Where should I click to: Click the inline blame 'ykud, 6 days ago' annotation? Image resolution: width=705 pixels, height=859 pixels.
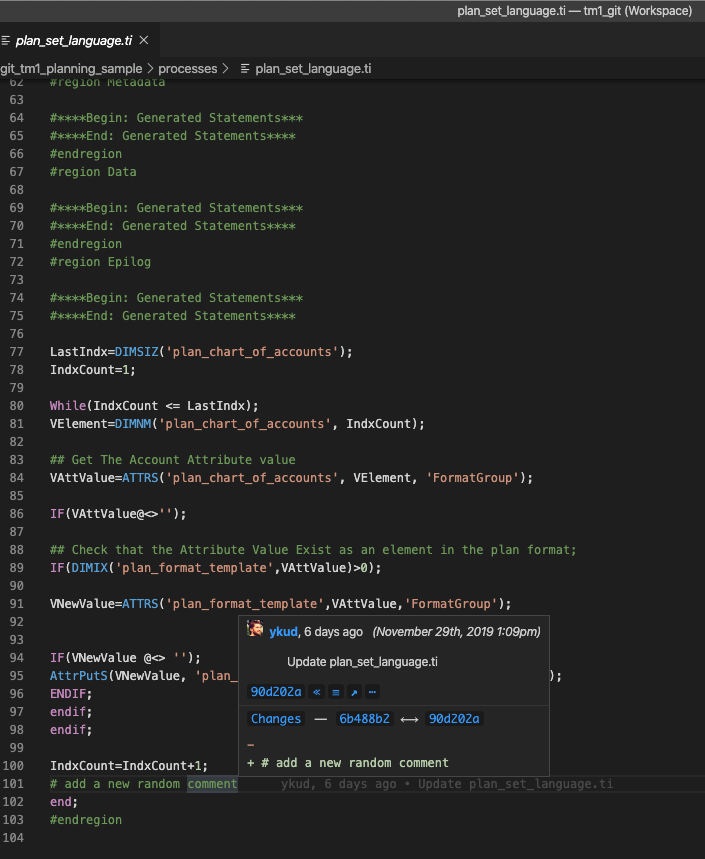pos(447,784)
